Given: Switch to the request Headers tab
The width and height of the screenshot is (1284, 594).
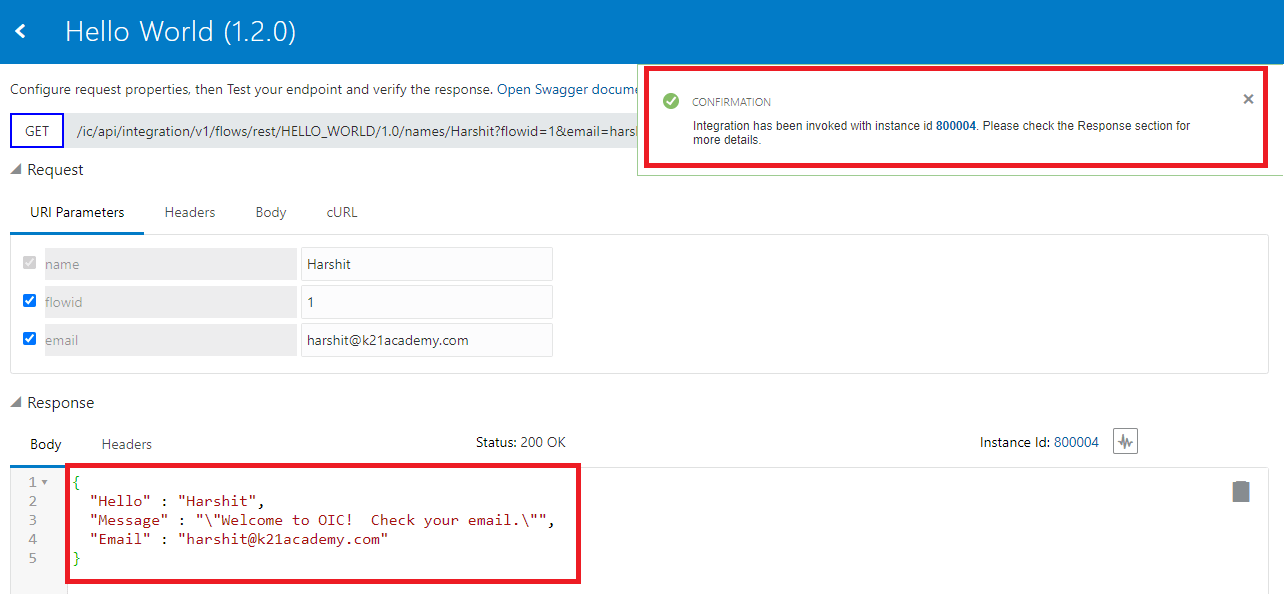Looking at the screenshot, I should tap(190, 213).
